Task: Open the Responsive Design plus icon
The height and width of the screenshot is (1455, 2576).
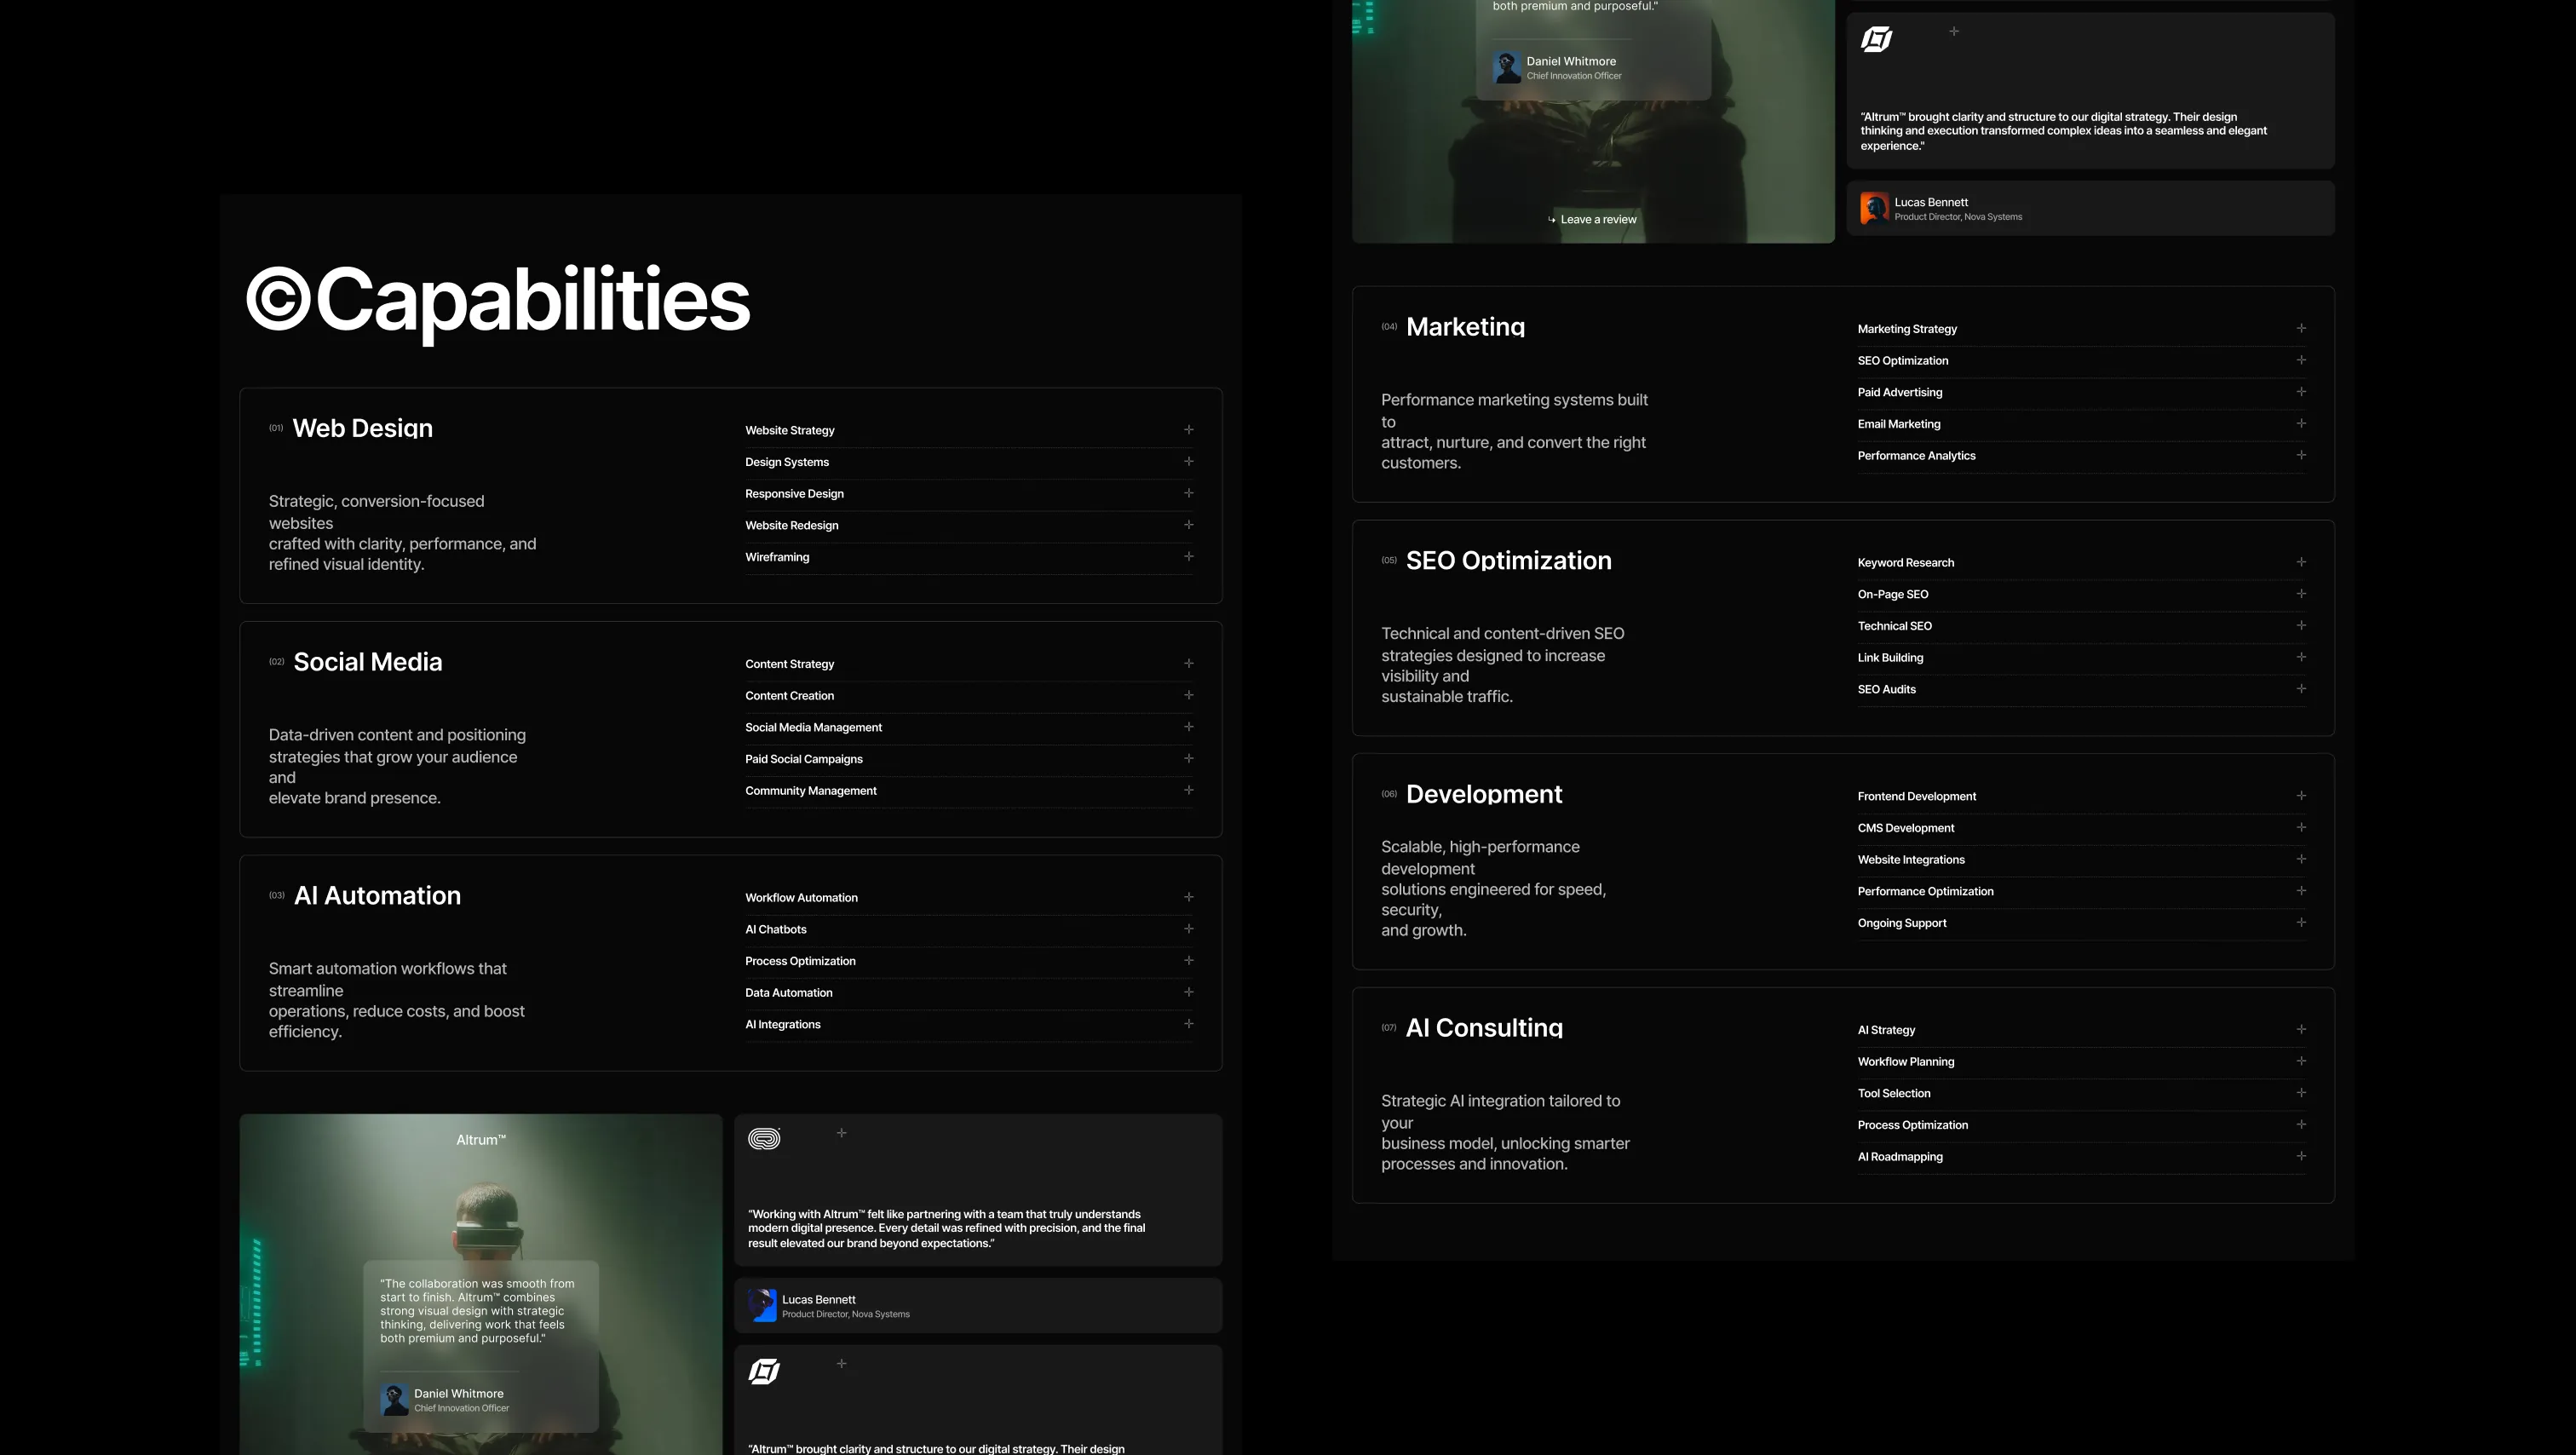Action: pyautogui.click(x=1188, y=493)
